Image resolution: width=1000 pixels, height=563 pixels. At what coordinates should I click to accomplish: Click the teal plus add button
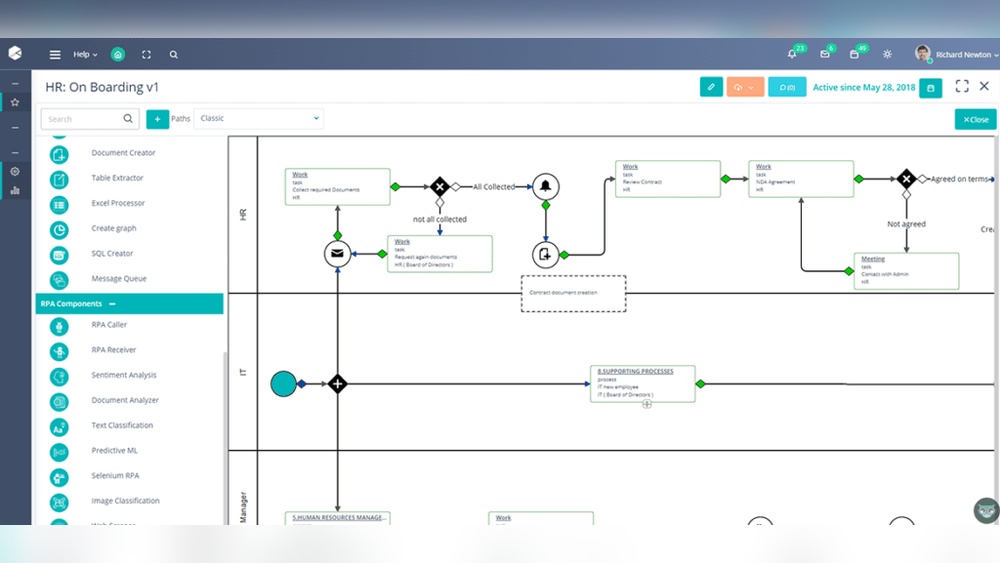click(158, 119)
